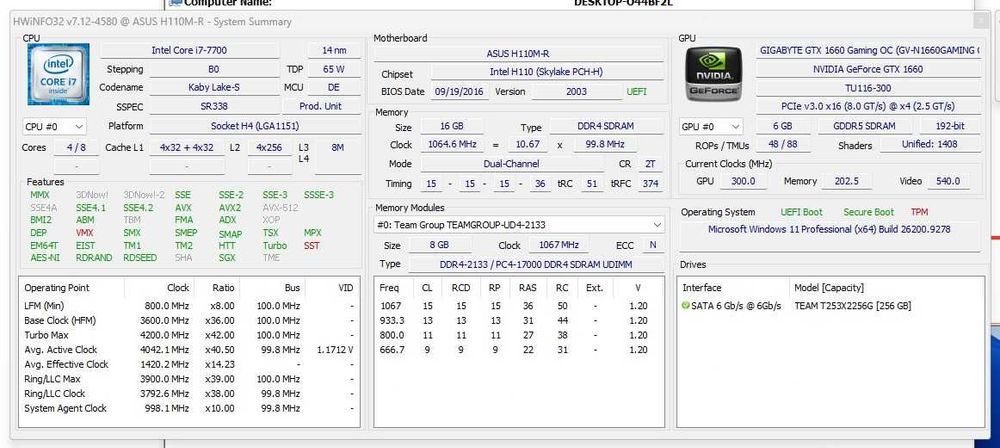1000x448 pixels.
Task: Click the Kaby Lake-S codename value
Action: pyautogui.click(x=214, y=87)
